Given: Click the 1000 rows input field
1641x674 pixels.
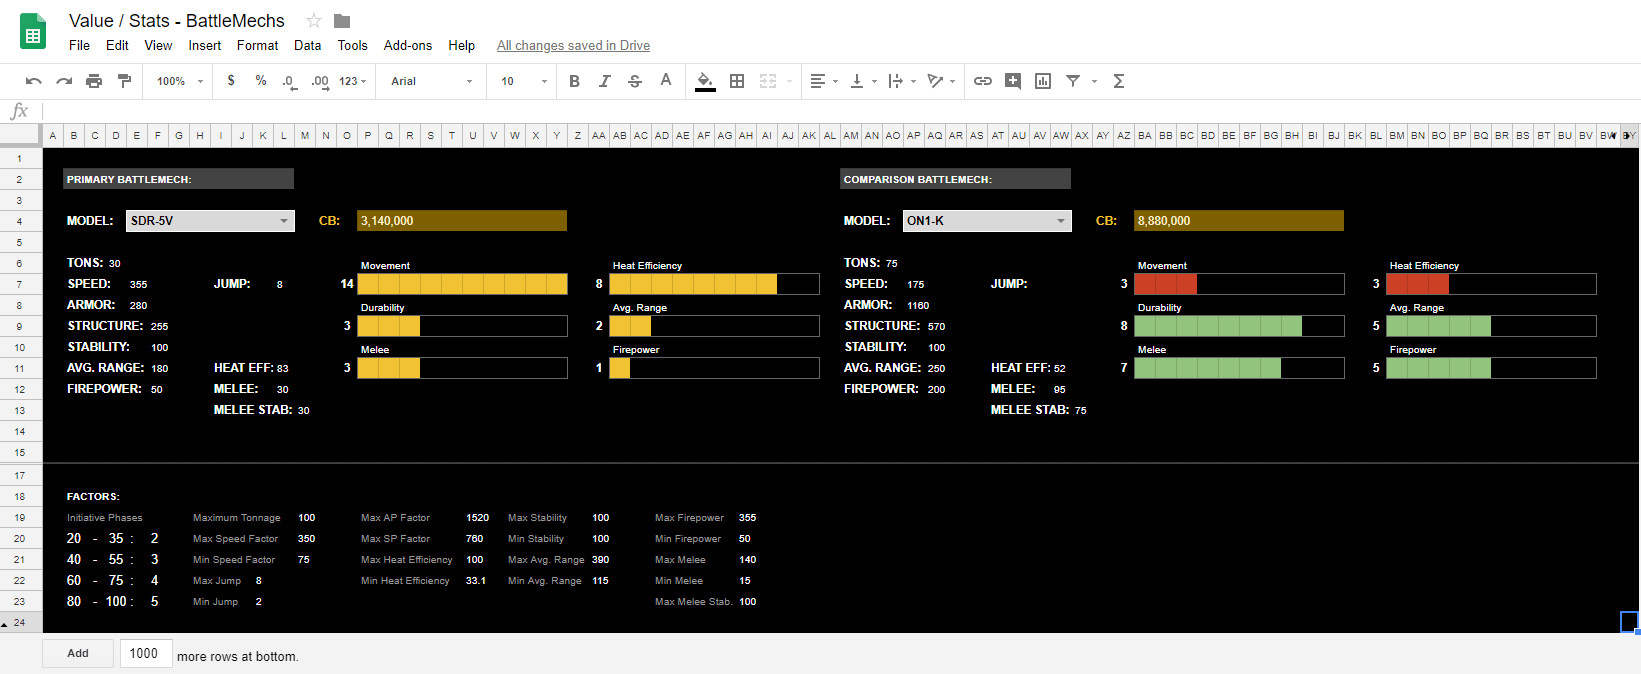Looking at the screenshot, I should (146, 653).
